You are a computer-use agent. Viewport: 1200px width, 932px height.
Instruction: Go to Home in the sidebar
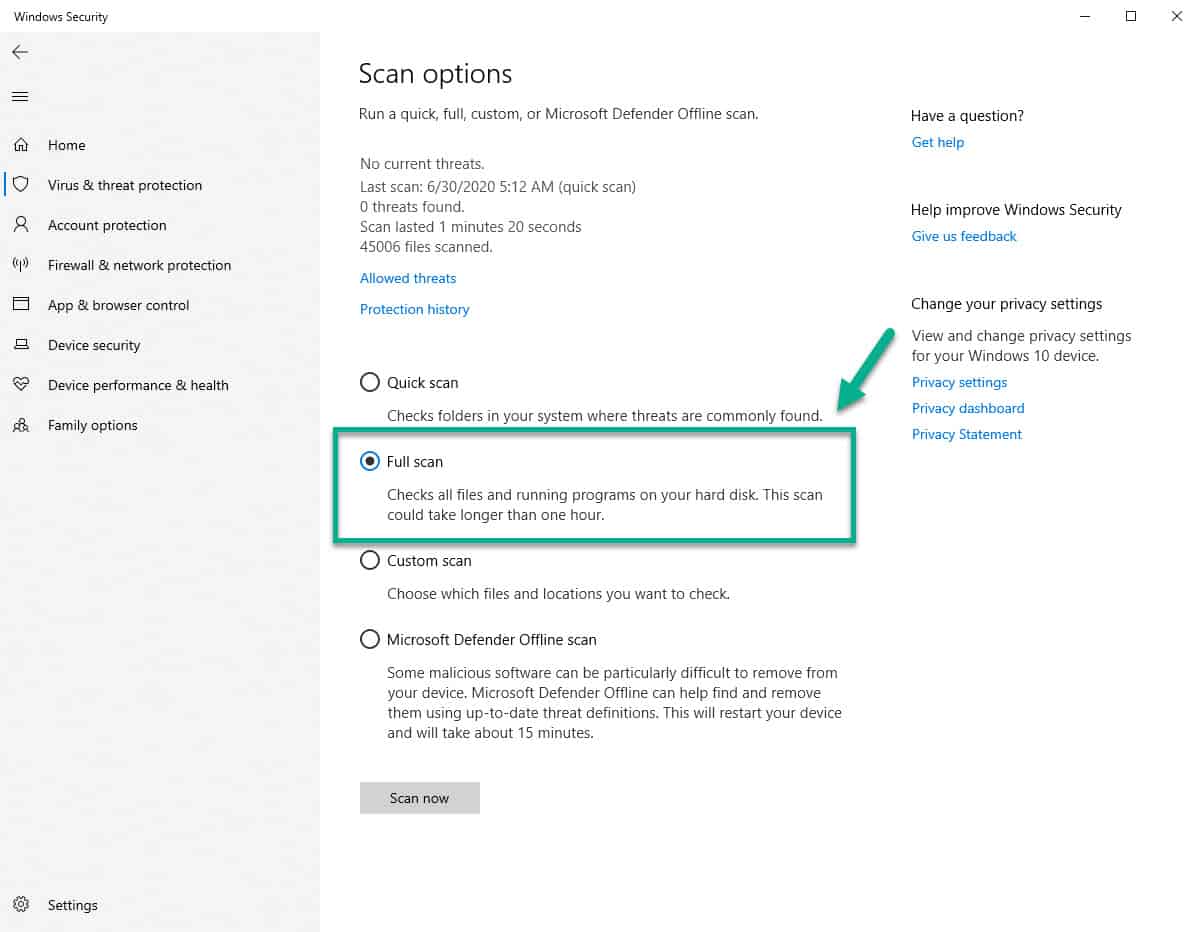67,145
